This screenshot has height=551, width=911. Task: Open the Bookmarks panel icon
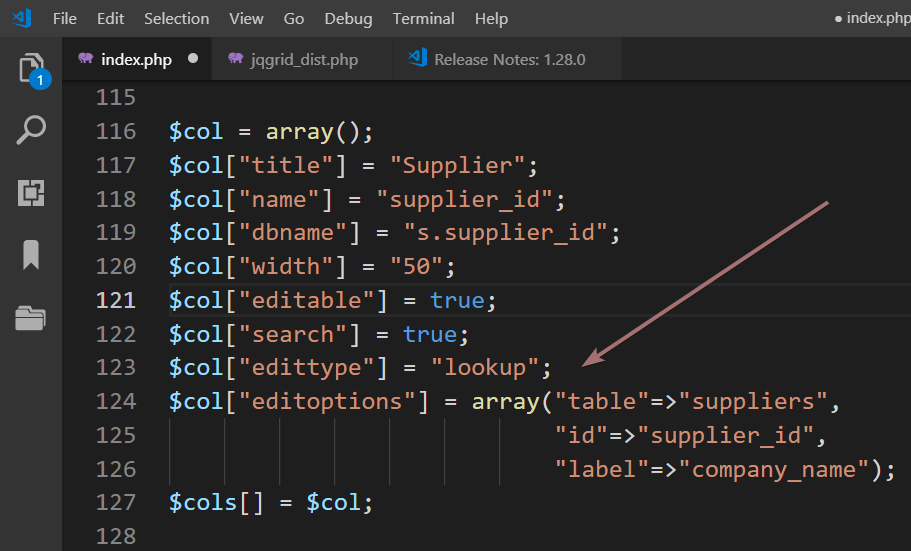[x=31, y=255]
